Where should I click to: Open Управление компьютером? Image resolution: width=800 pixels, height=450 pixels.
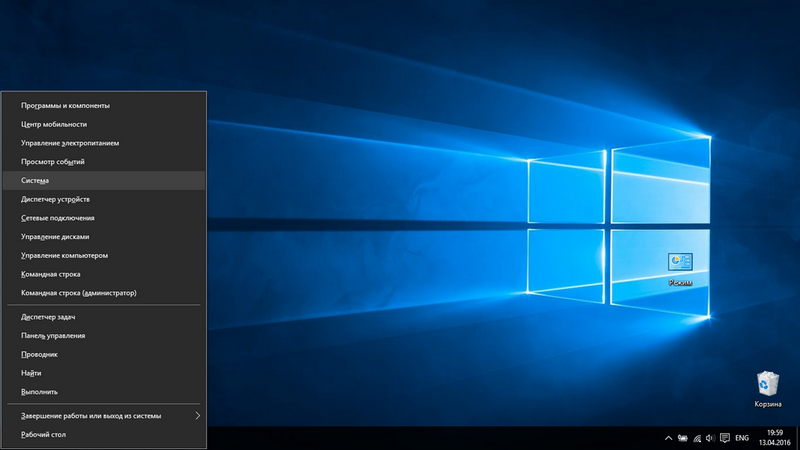(104, 255)
